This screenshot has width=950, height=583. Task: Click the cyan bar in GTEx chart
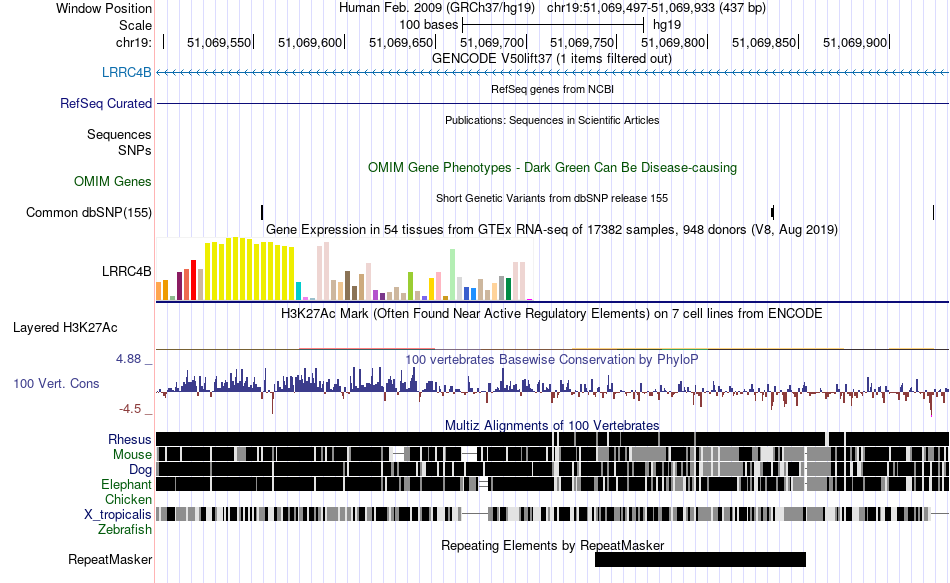click(x=298, y=291)
